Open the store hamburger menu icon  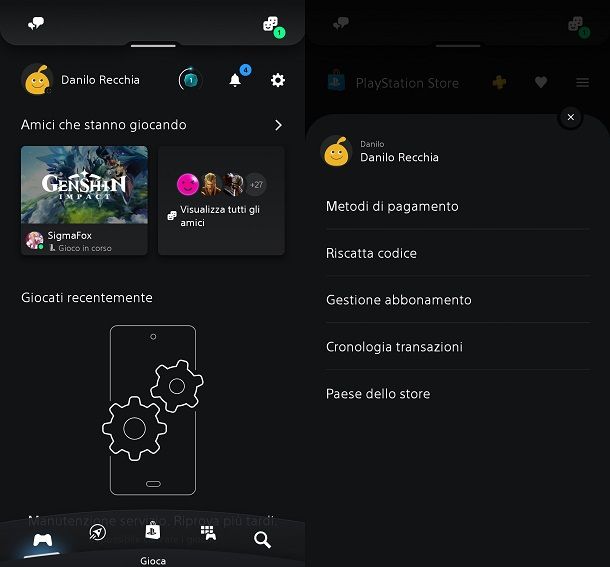(x=582, y=83)
